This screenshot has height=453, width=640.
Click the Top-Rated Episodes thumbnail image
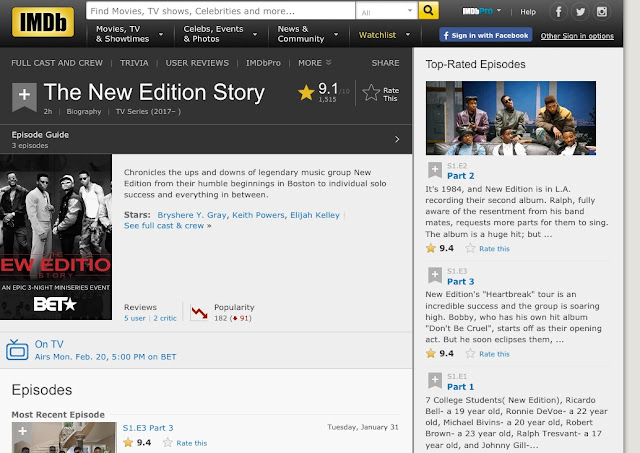tap(510, 118)
